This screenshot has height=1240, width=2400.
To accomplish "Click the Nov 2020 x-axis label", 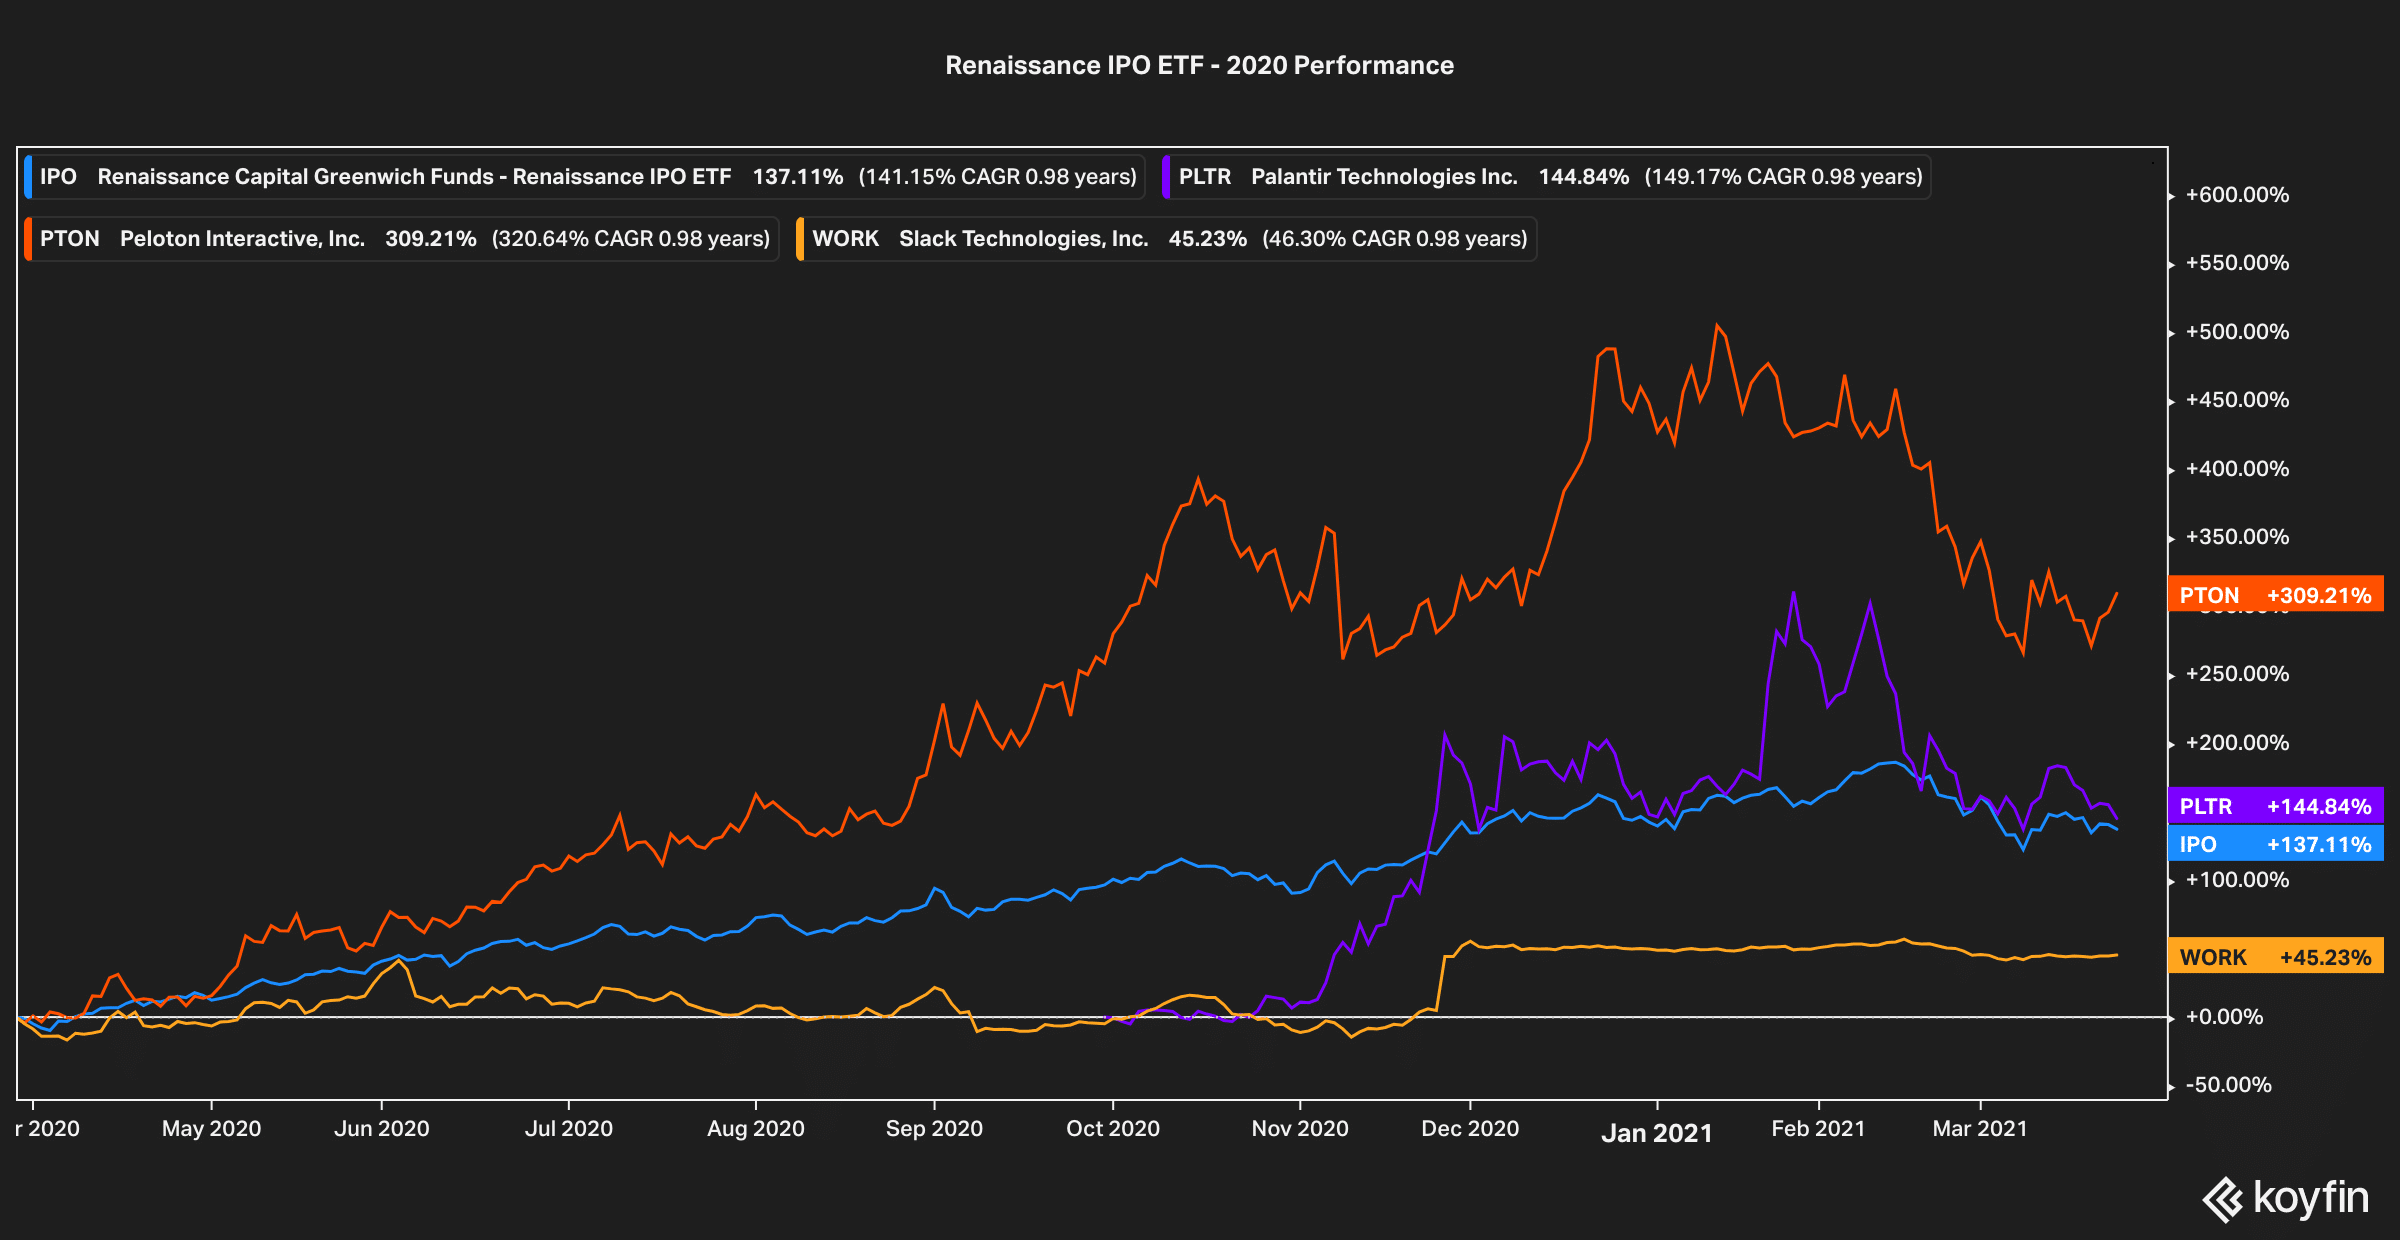I will point(1299,1128).
